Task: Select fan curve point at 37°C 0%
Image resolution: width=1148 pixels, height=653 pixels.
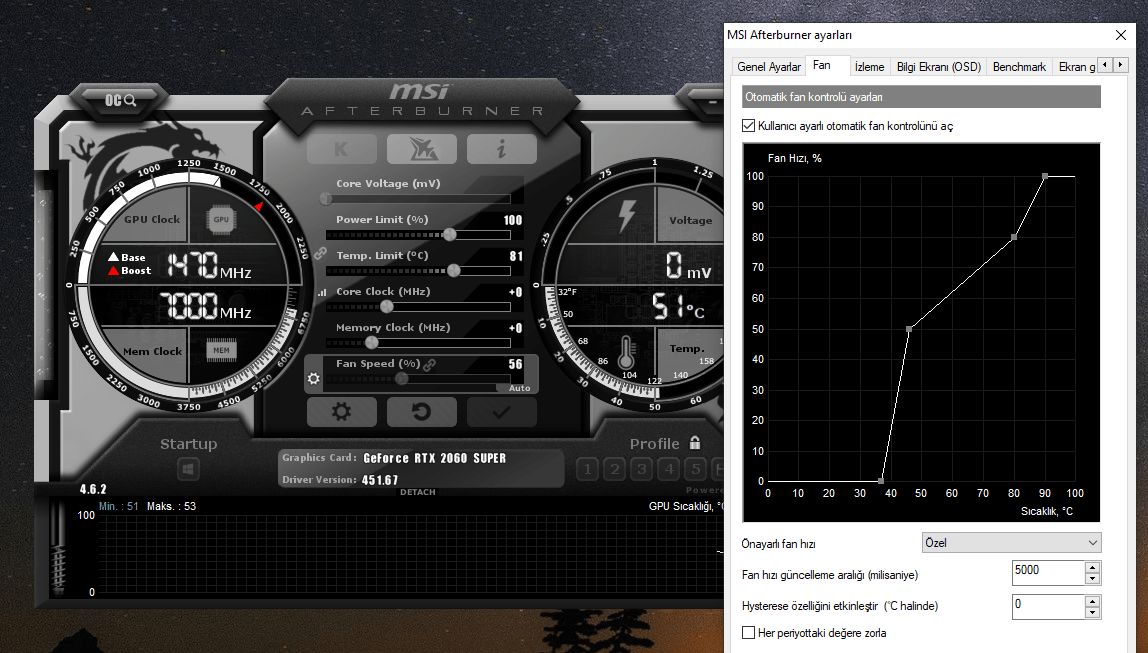Action: (x=881, y=481)
